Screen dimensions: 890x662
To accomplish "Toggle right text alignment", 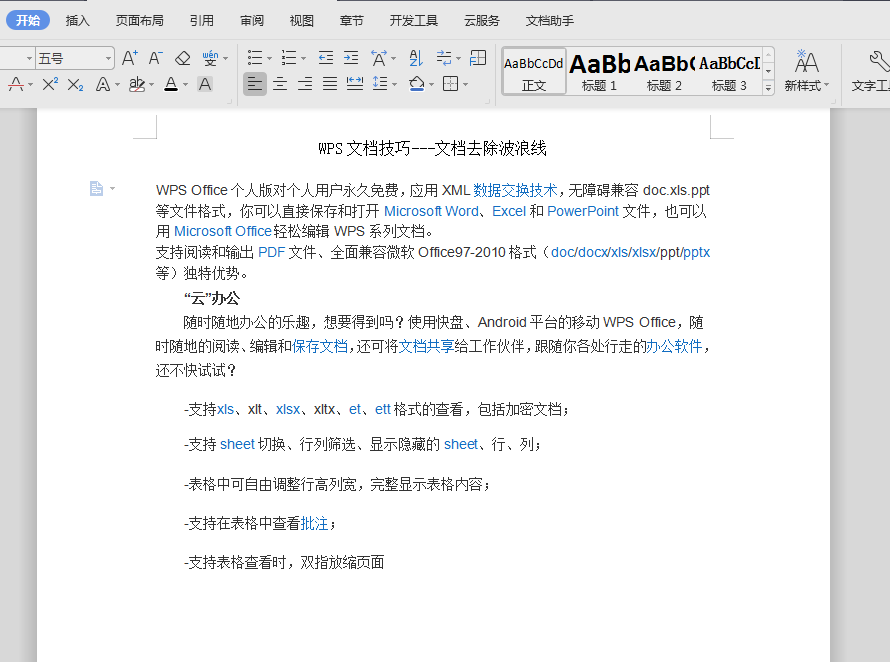I will pos(305,85).
